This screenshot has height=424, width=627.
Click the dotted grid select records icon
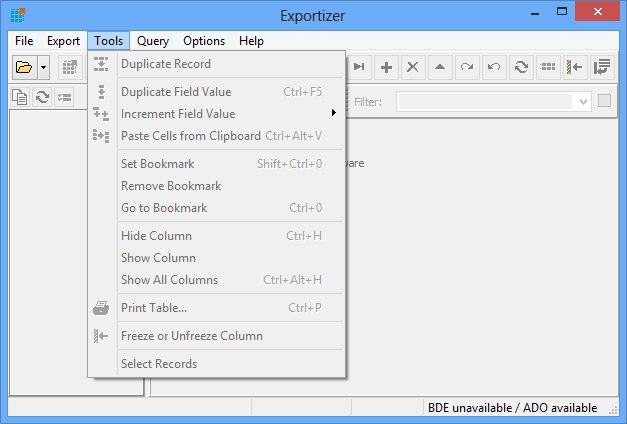[x=548, y=67]
